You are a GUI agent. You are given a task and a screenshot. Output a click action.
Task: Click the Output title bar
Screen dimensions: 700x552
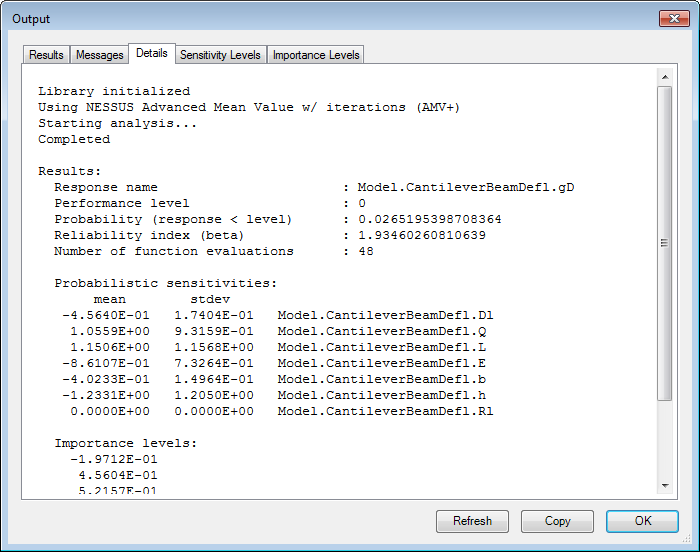300,19
